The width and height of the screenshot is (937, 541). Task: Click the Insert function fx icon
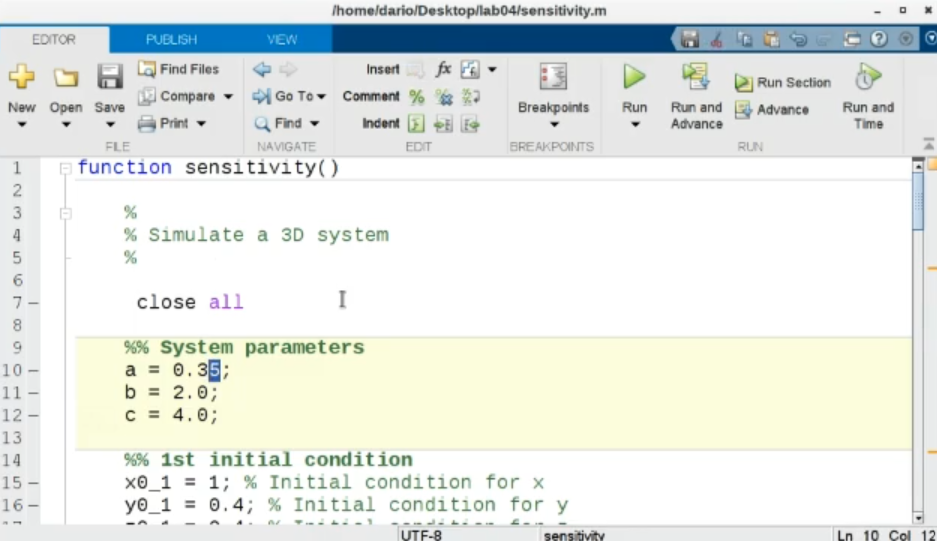tap(443, 70)
